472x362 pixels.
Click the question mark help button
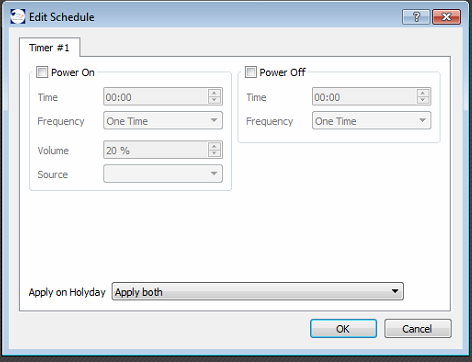click(416, 17)
